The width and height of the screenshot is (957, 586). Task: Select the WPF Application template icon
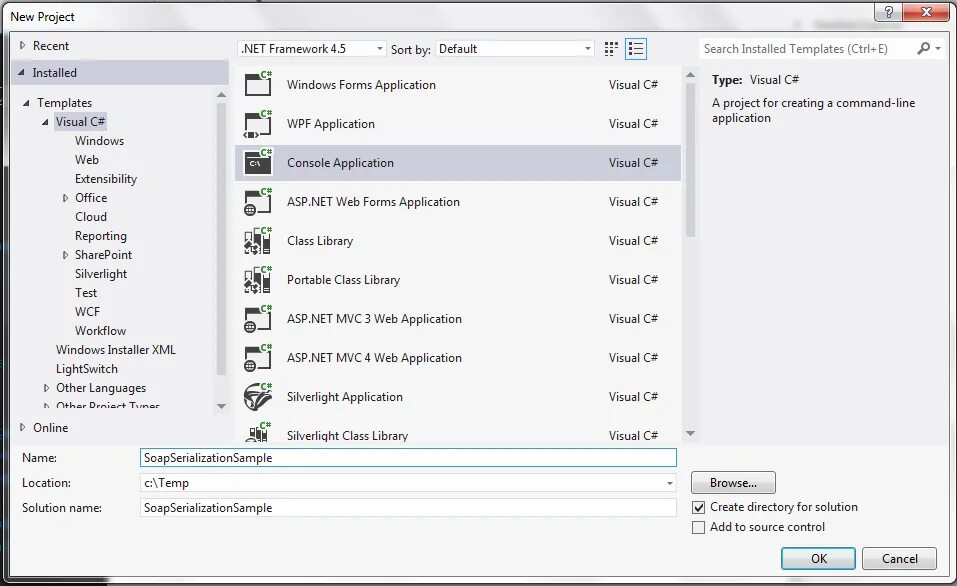(258, 124)
